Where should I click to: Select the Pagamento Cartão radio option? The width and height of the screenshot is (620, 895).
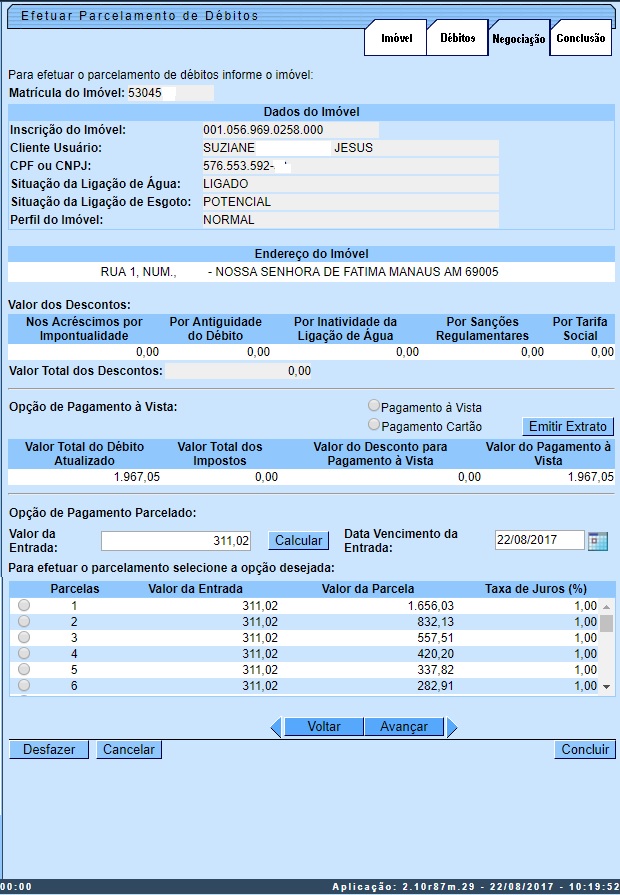point(375,425)
